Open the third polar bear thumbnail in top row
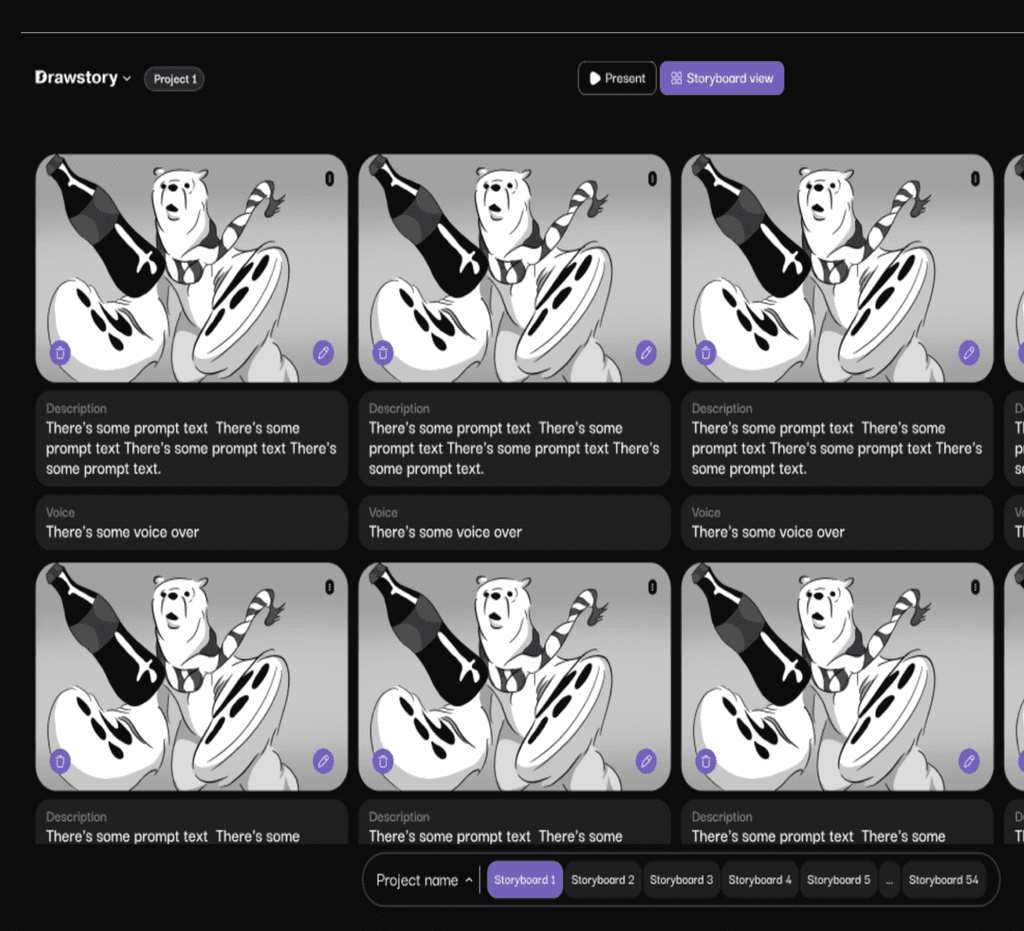Viewport: 1024px width, 931px height. pos(837,268)
